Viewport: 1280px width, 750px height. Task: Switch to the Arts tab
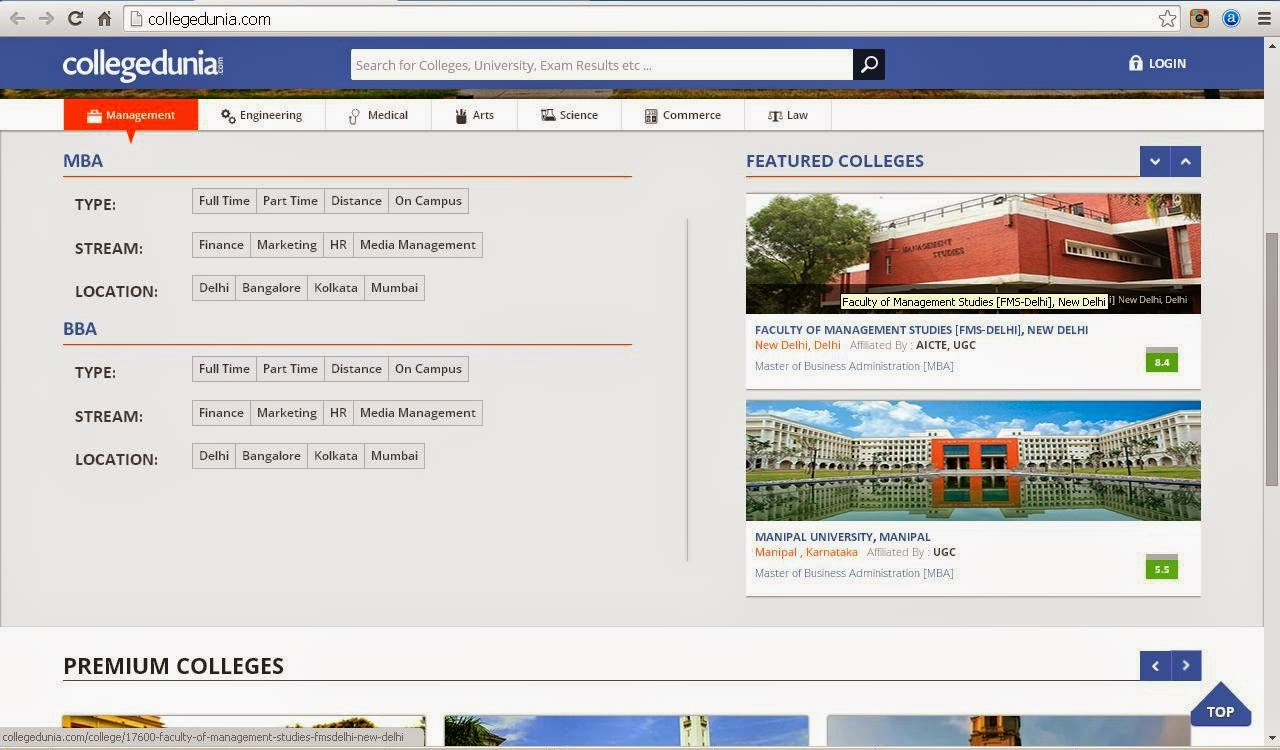click(x=474, y=115)
